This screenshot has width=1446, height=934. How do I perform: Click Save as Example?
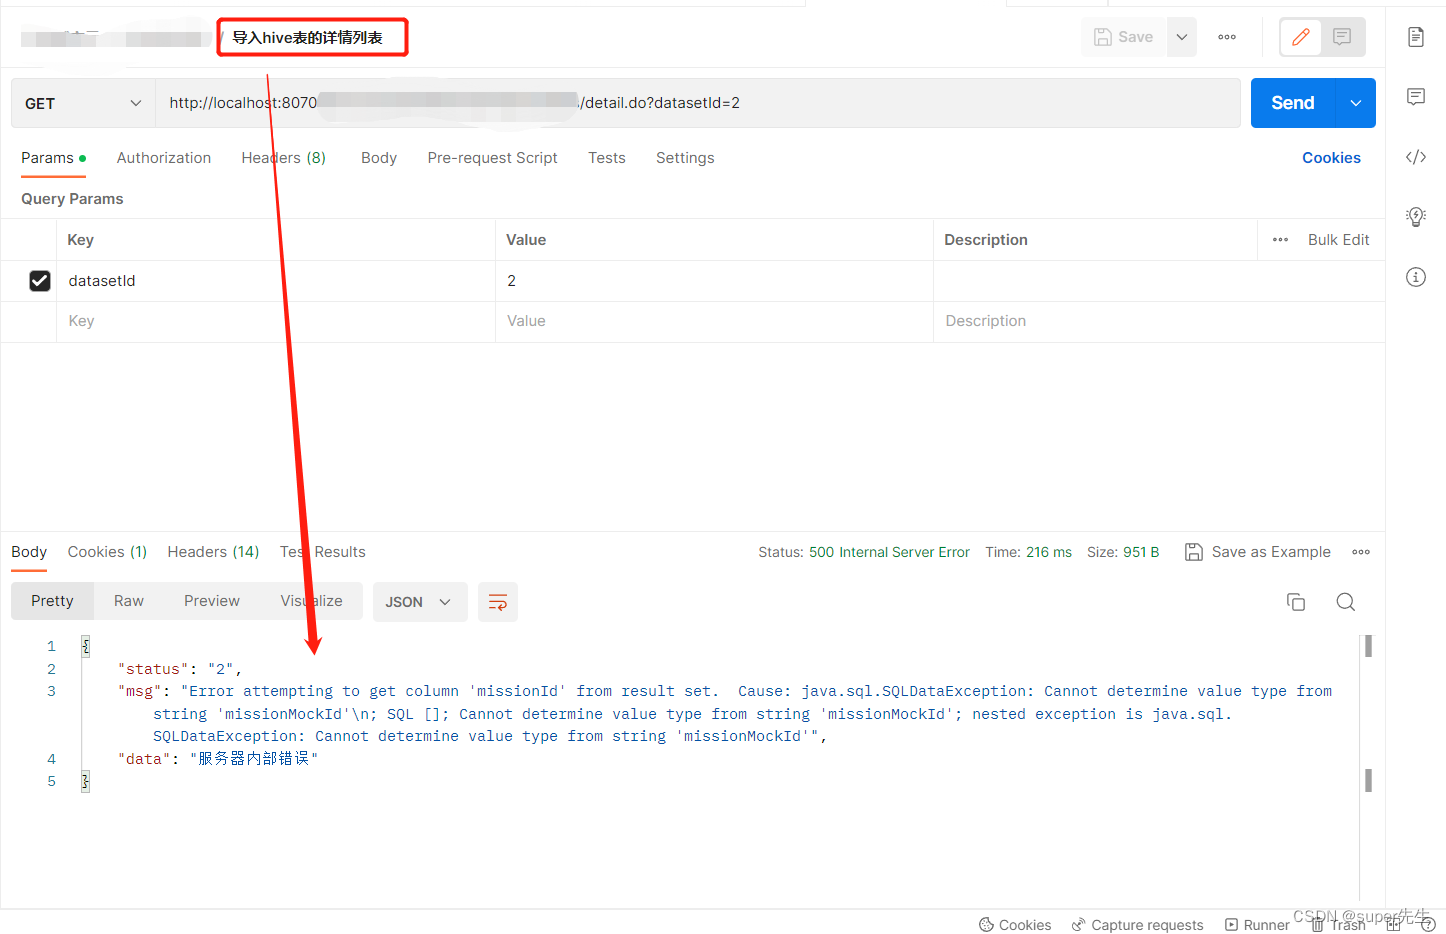1258,552
